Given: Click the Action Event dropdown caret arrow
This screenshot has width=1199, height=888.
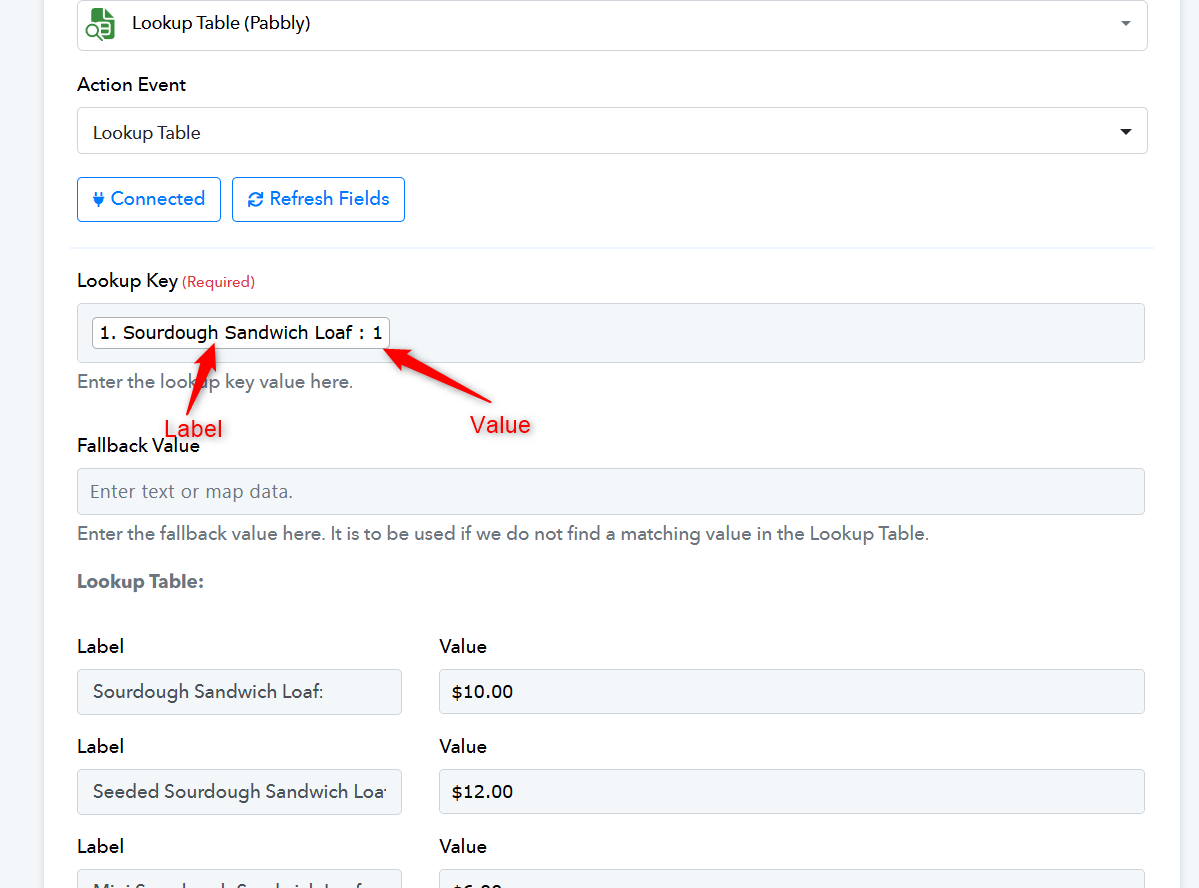Looking at the screenshot, I should (1126, 132).
